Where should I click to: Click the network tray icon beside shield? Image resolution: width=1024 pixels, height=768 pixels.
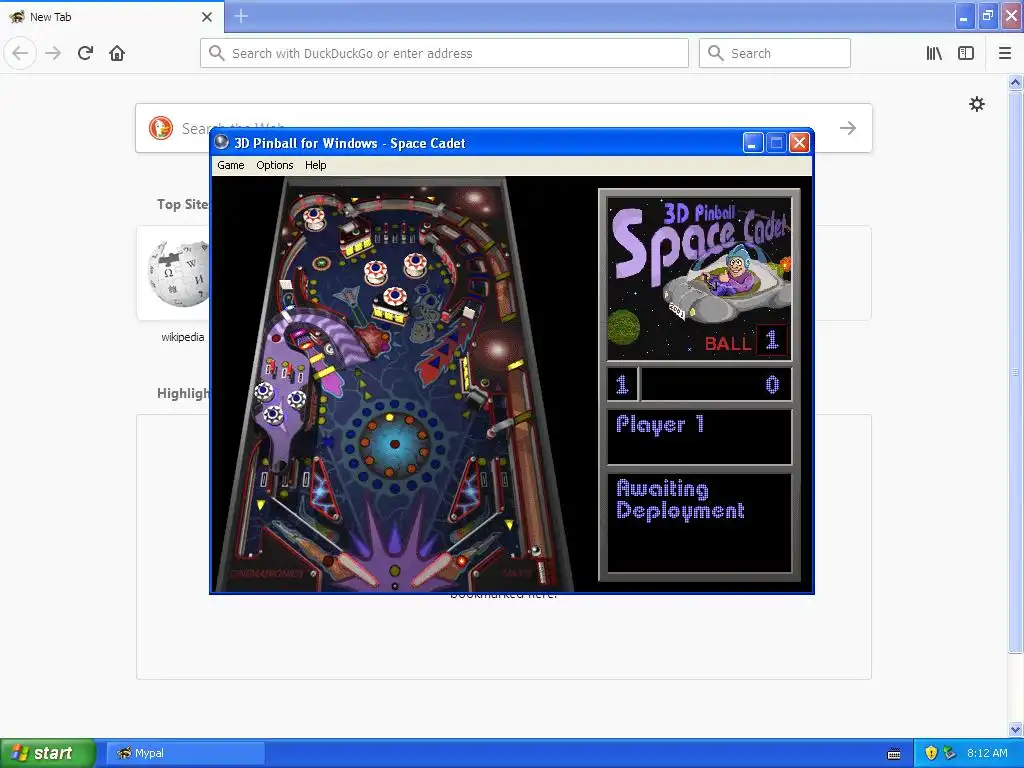(949, 754)
